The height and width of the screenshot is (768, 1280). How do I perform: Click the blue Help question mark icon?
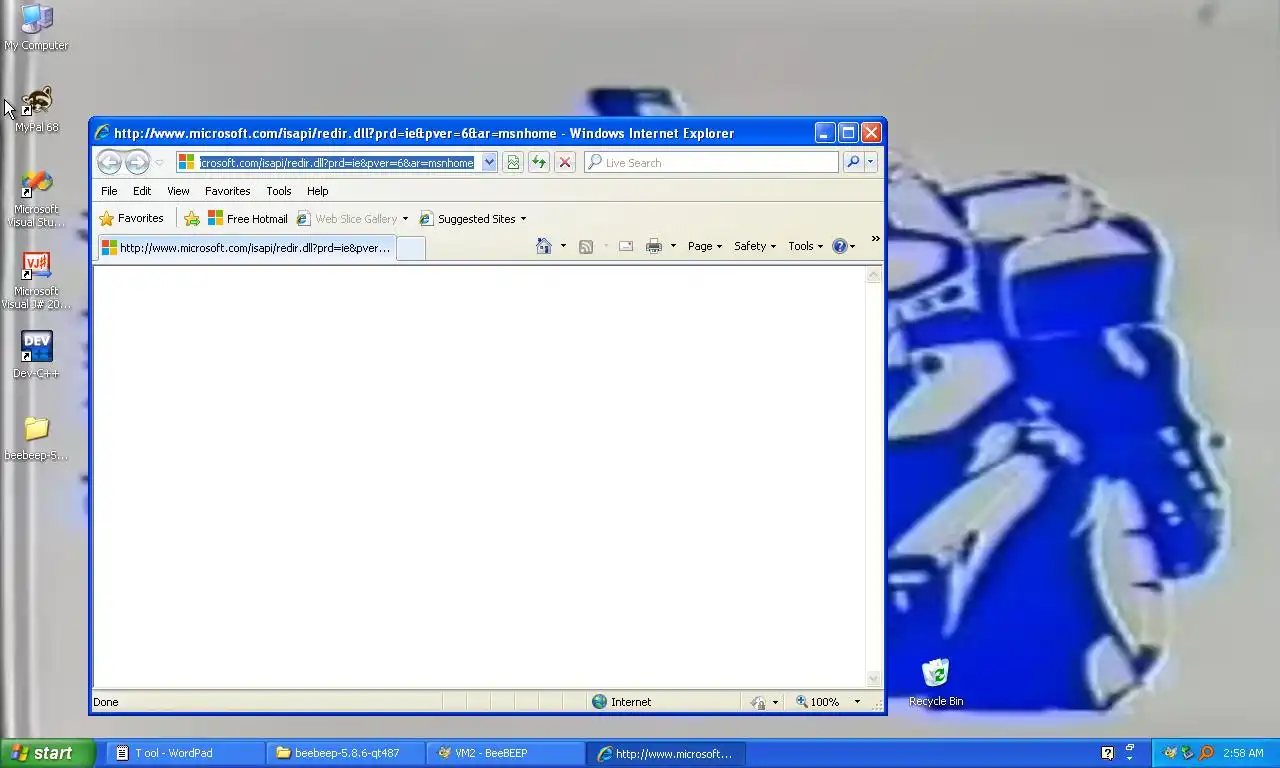click(840, 246)
